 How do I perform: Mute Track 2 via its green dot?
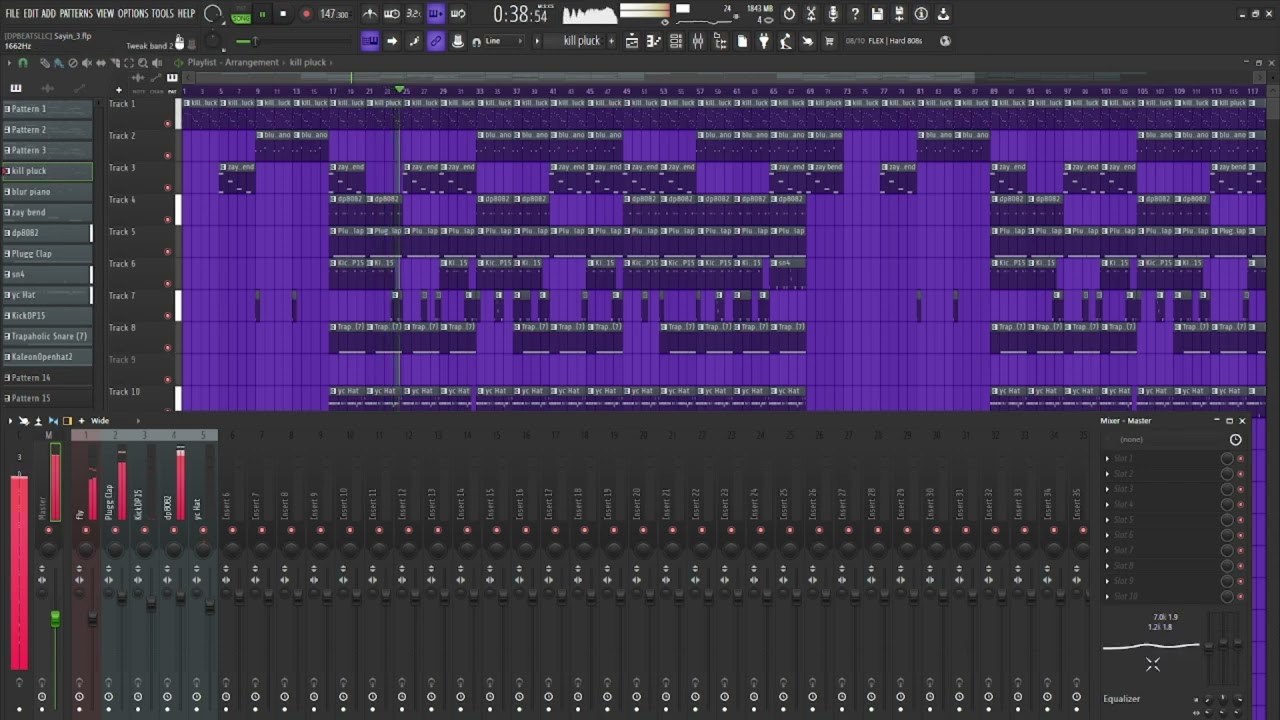coord(167,156)
